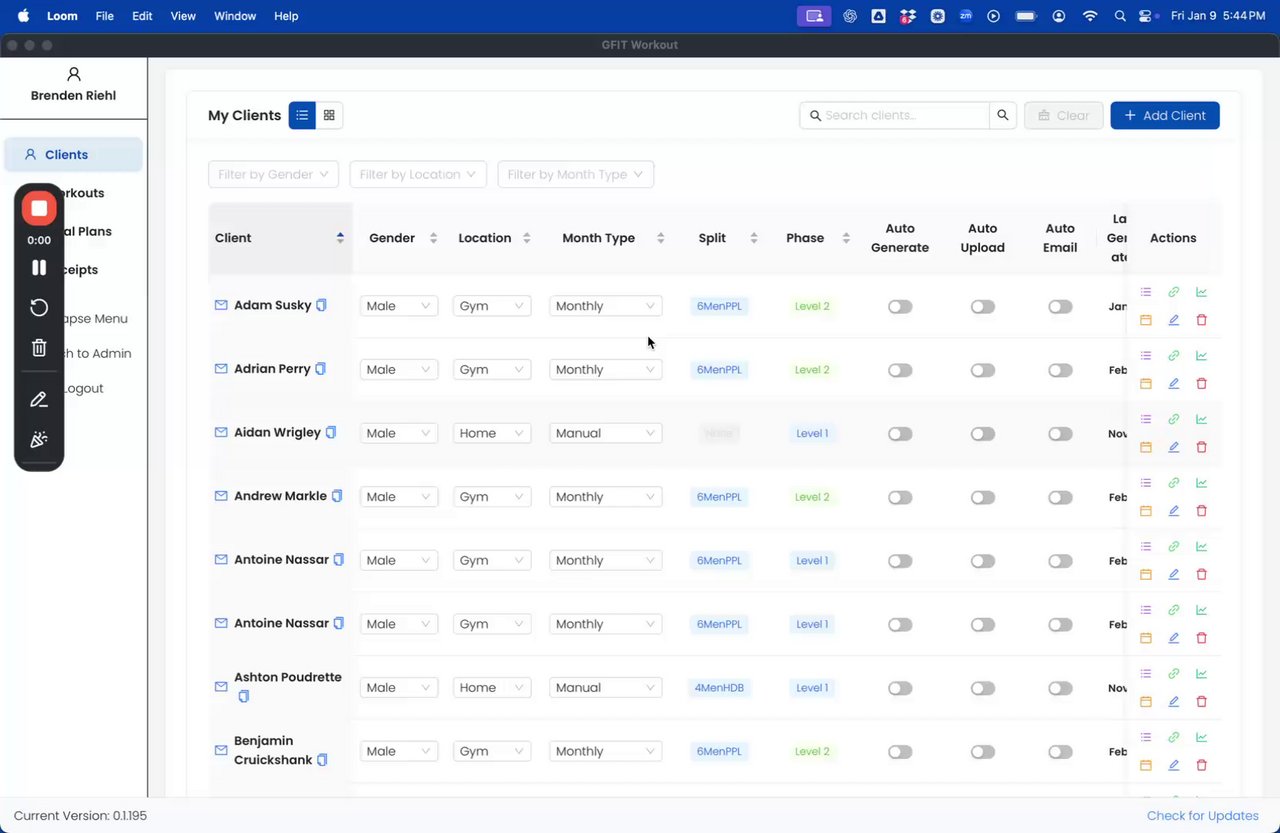This screenshot has height=833, width=1280.
Task: Edit Adrian Perry with pencil icon
Action: tap(1174, 384)
